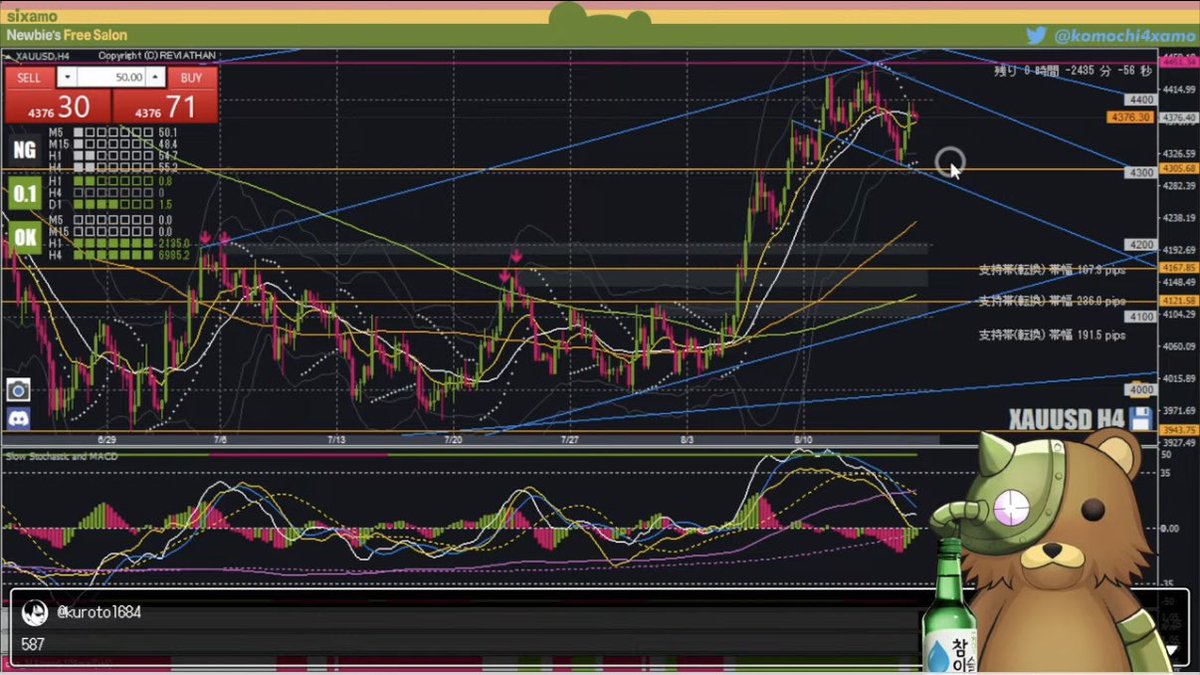
Task: Click the green OK status badge
Action: pyautogui.click(x=24, y=238)
